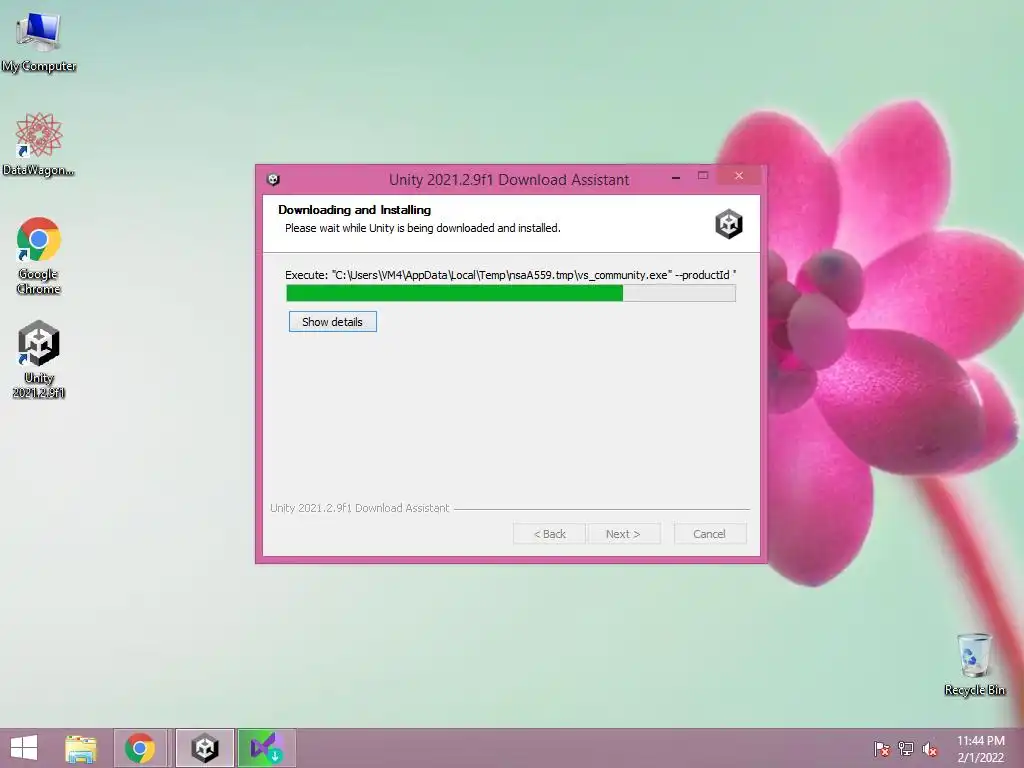Open the network status tray icon
This screenshot has height=768, width=1024.
(x=906, y=749)
